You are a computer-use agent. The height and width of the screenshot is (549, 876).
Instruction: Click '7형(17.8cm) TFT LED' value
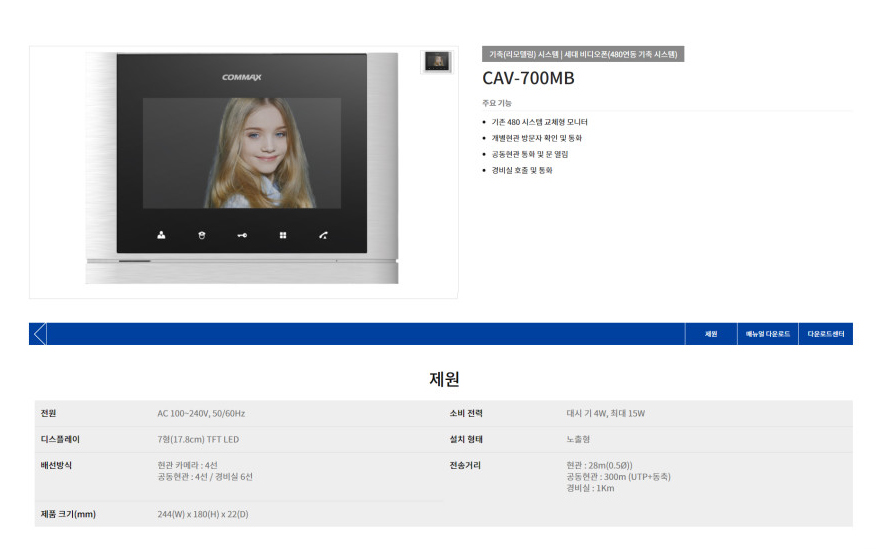[x=198, y=440]
